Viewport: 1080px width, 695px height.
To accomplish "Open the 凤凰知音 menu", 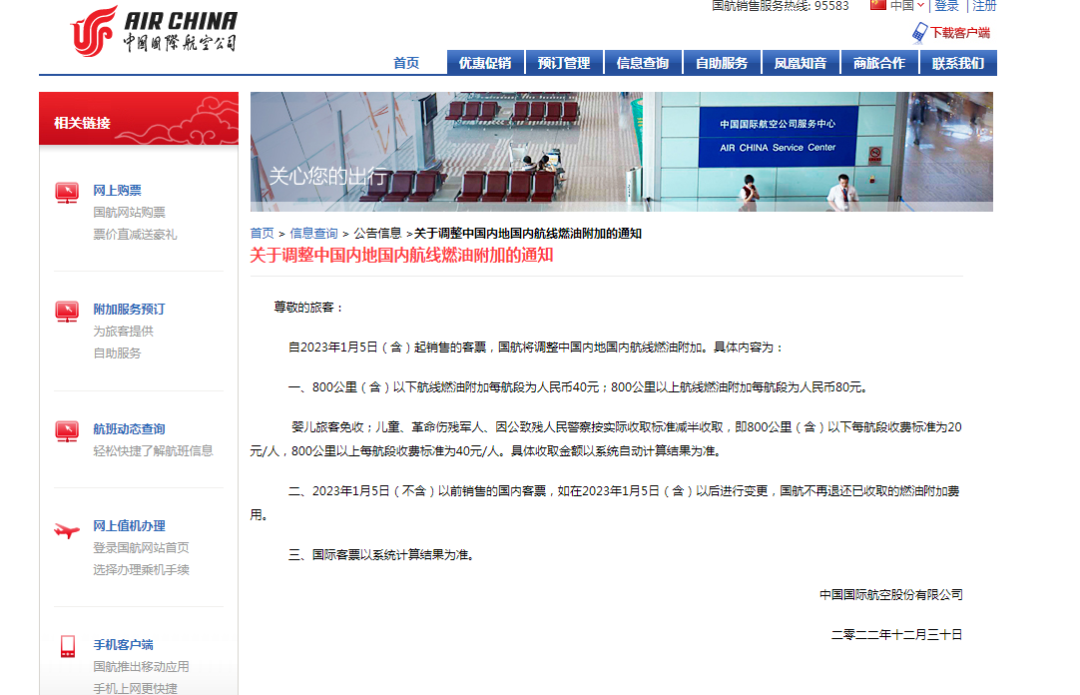I will (x=800, y=63).
